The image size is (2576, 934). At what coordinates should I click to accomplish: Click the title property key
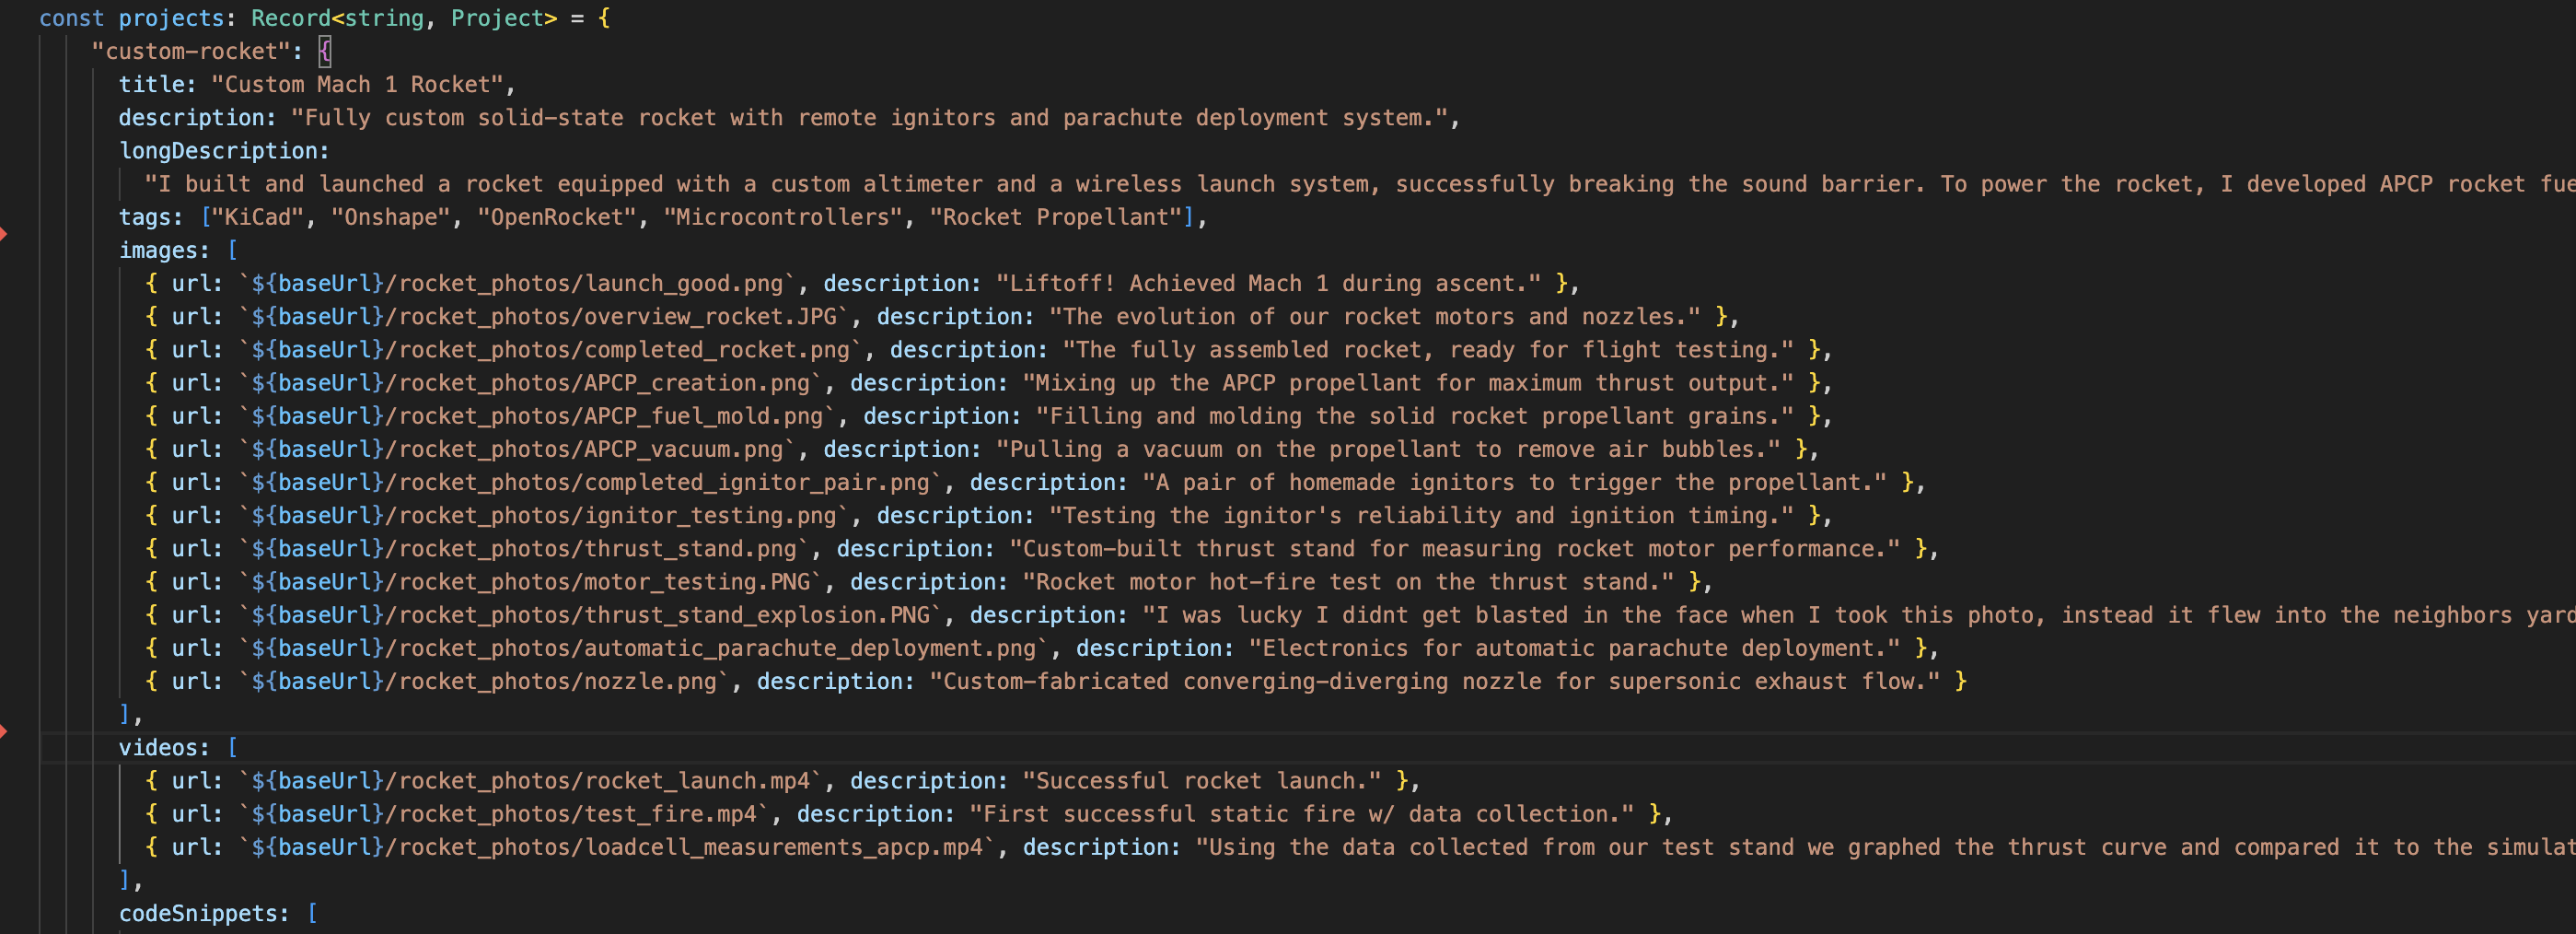click(x=154, y=84)
